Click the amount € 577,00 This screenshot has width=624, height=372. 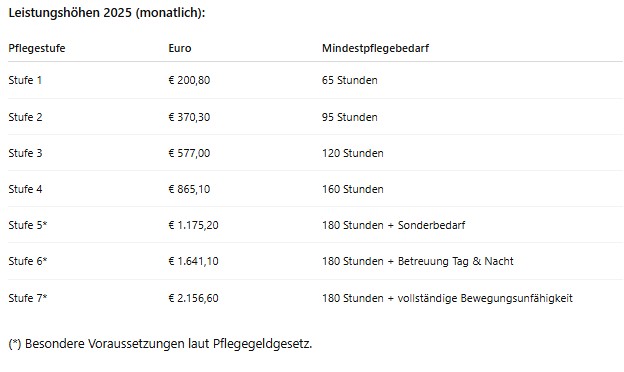pos(189,153)
